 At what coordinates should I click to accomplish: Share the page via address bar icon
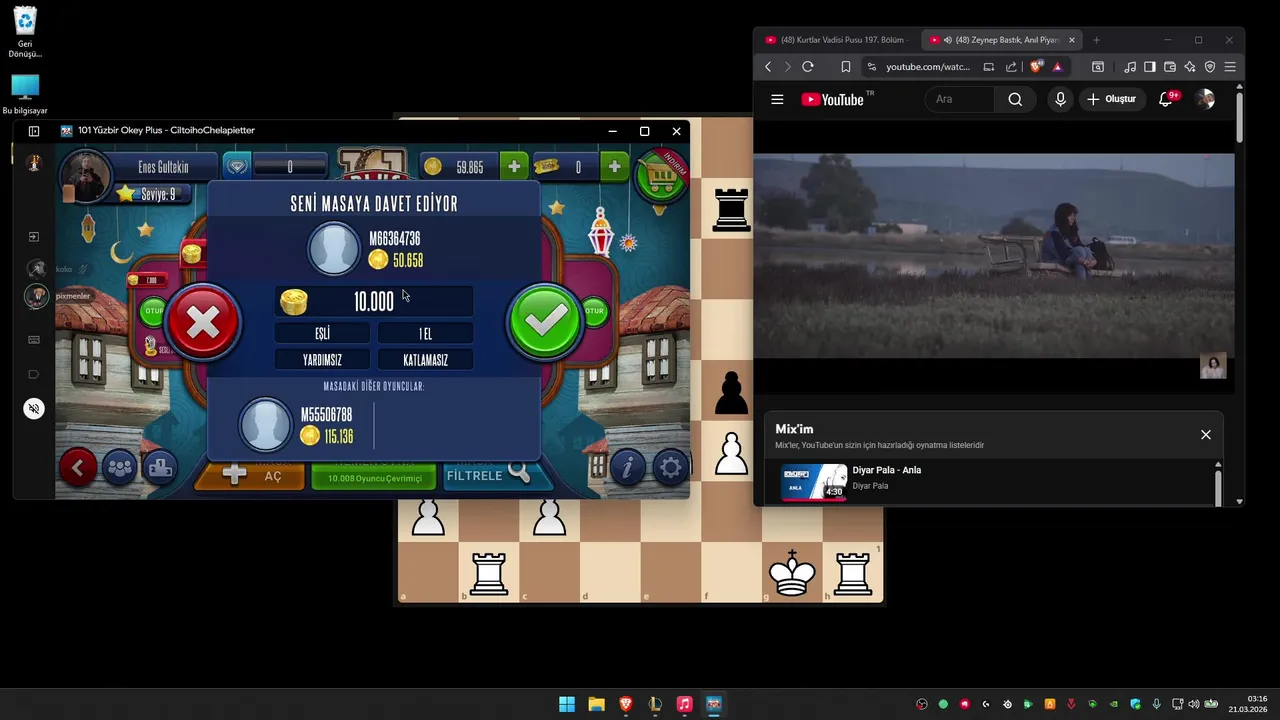tap(1011, 67)
